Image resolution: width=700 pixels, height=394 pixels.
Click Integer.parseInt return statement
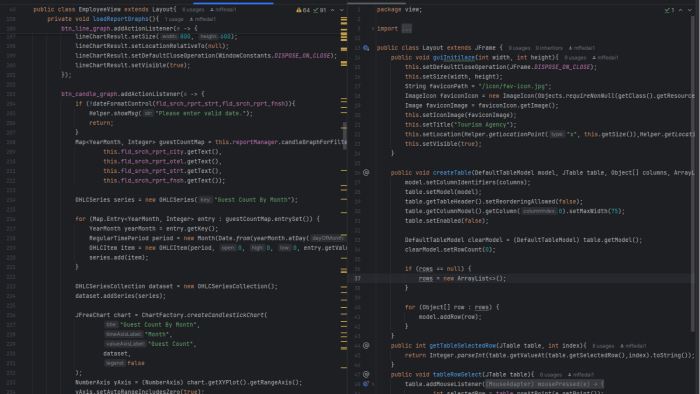(550, 356)
